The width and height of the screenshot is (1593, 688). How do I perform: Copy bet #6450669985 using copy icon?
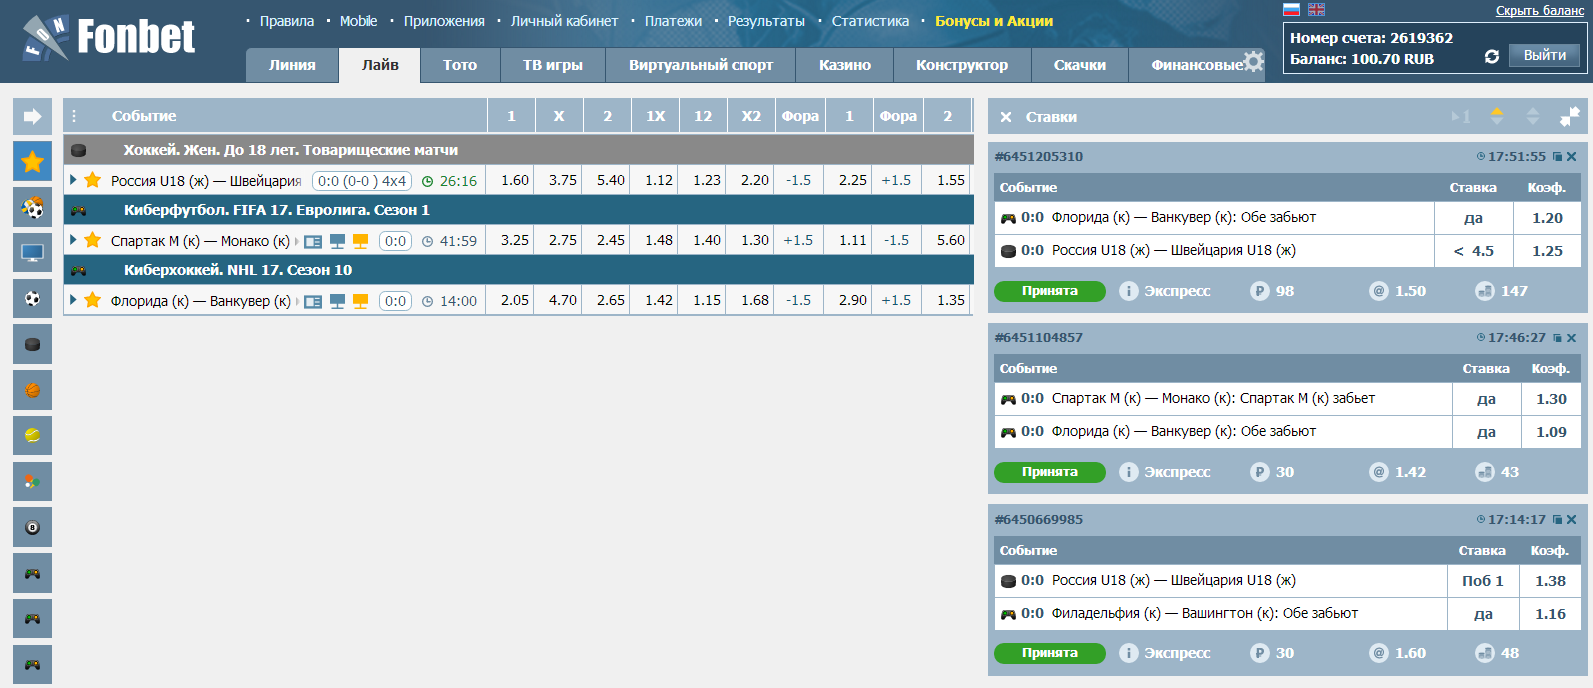tap(1557, 520)
